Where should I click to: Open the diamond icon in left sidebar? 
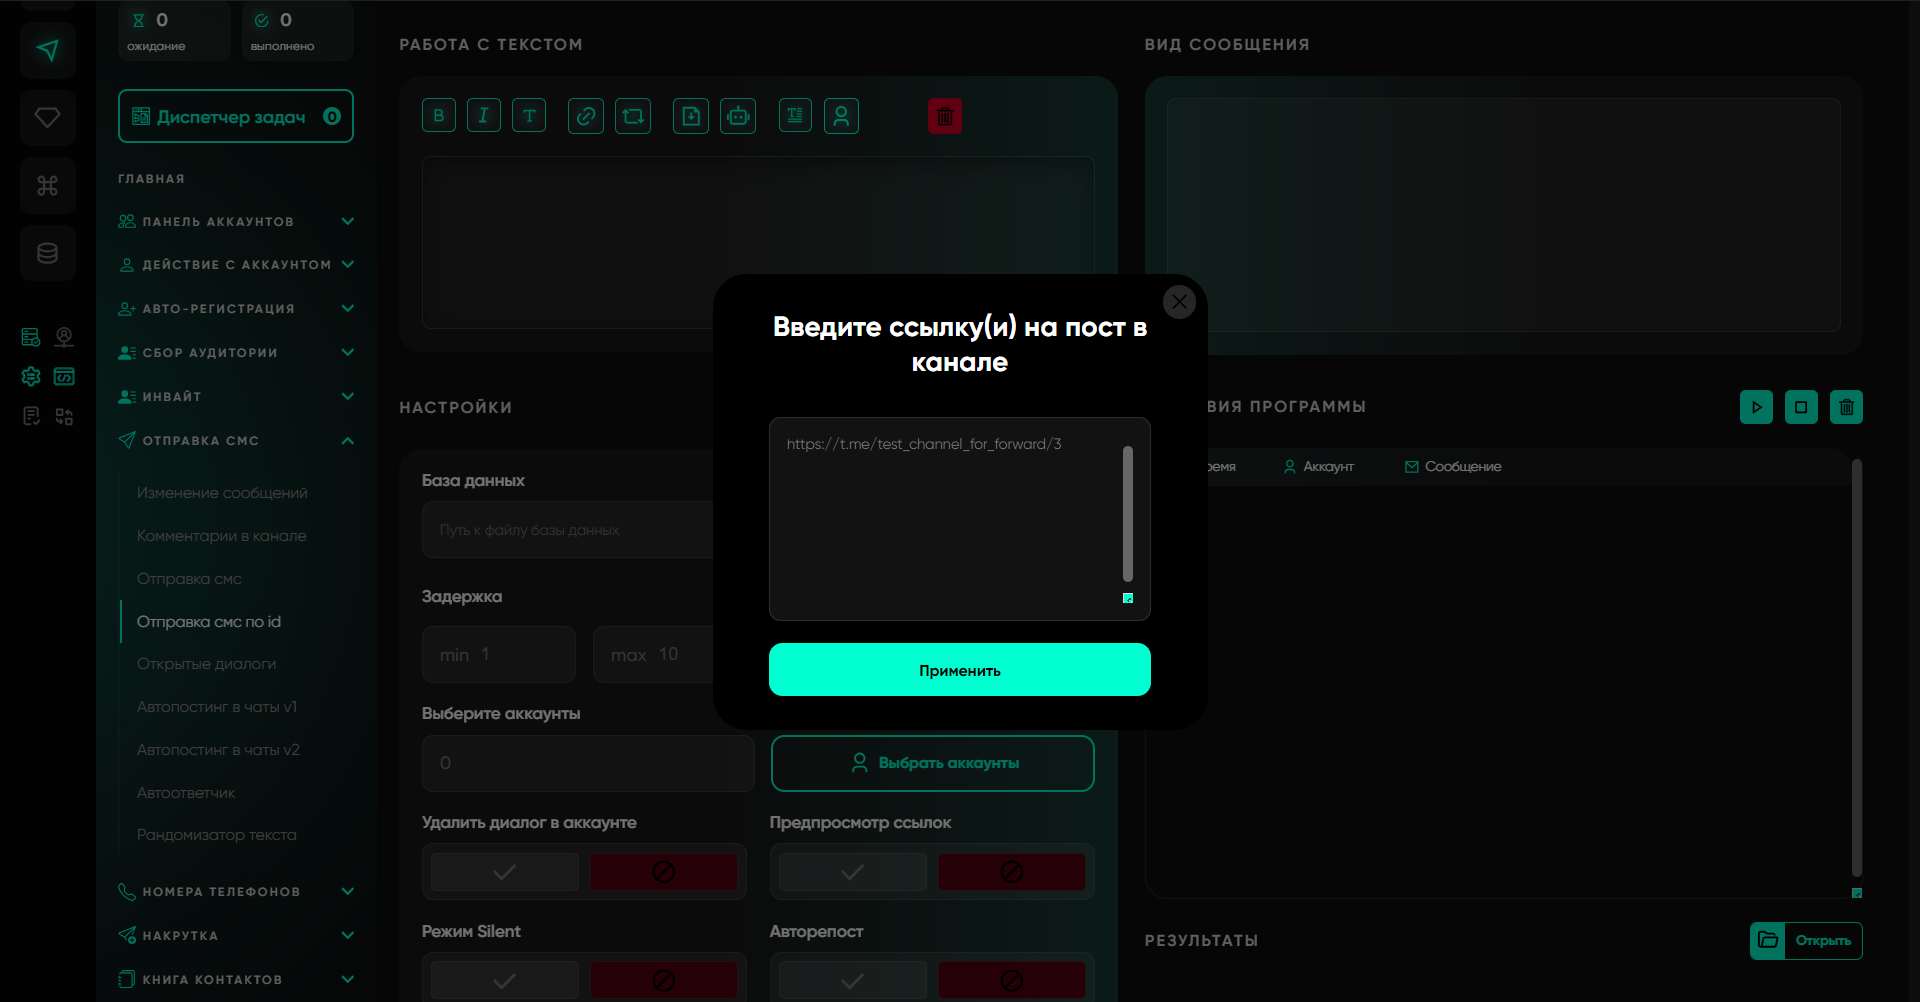(47, 118)
